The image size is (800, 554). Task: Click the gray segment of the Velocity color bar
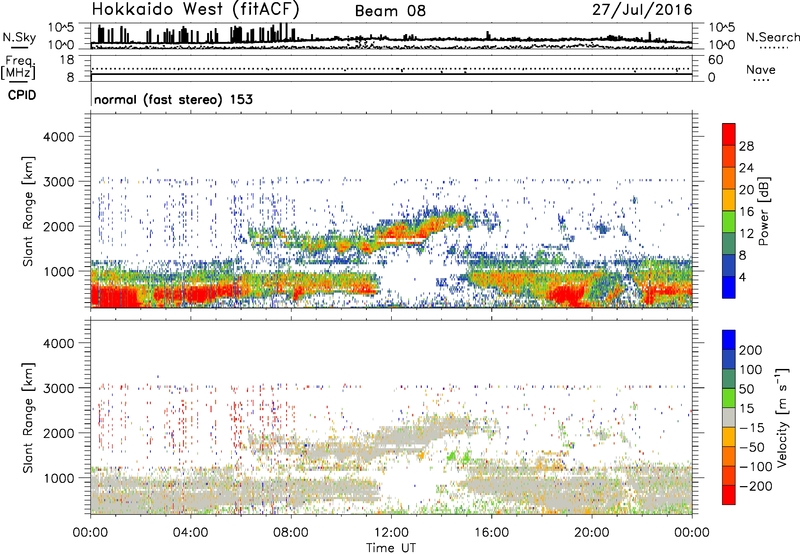click(729, 417)
